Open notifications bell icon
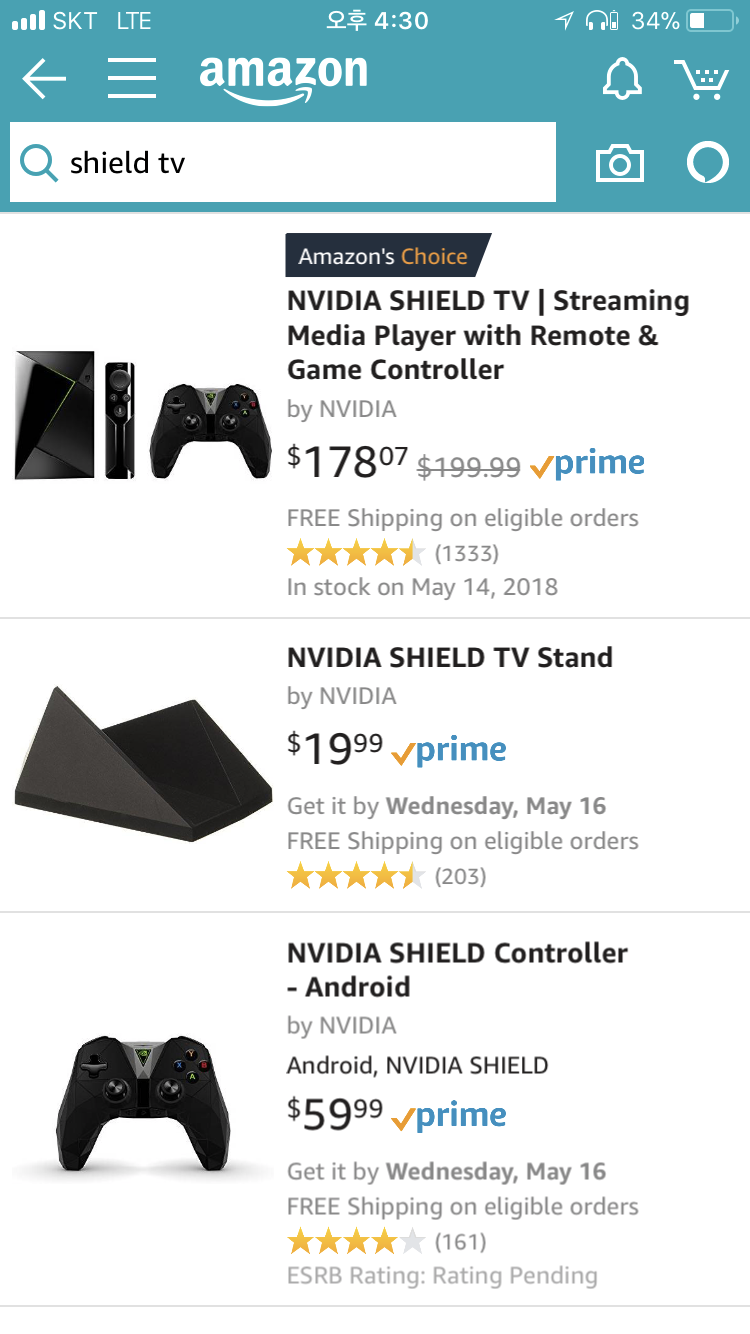 pos(622,79)
